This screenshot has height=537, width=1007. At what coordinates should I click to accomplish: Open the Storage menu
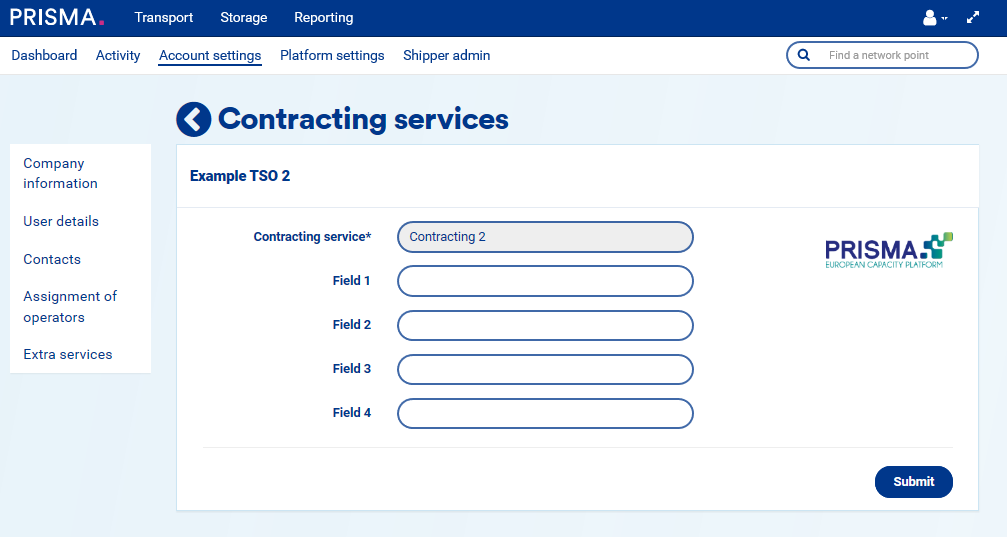click(x=244, y=18)
